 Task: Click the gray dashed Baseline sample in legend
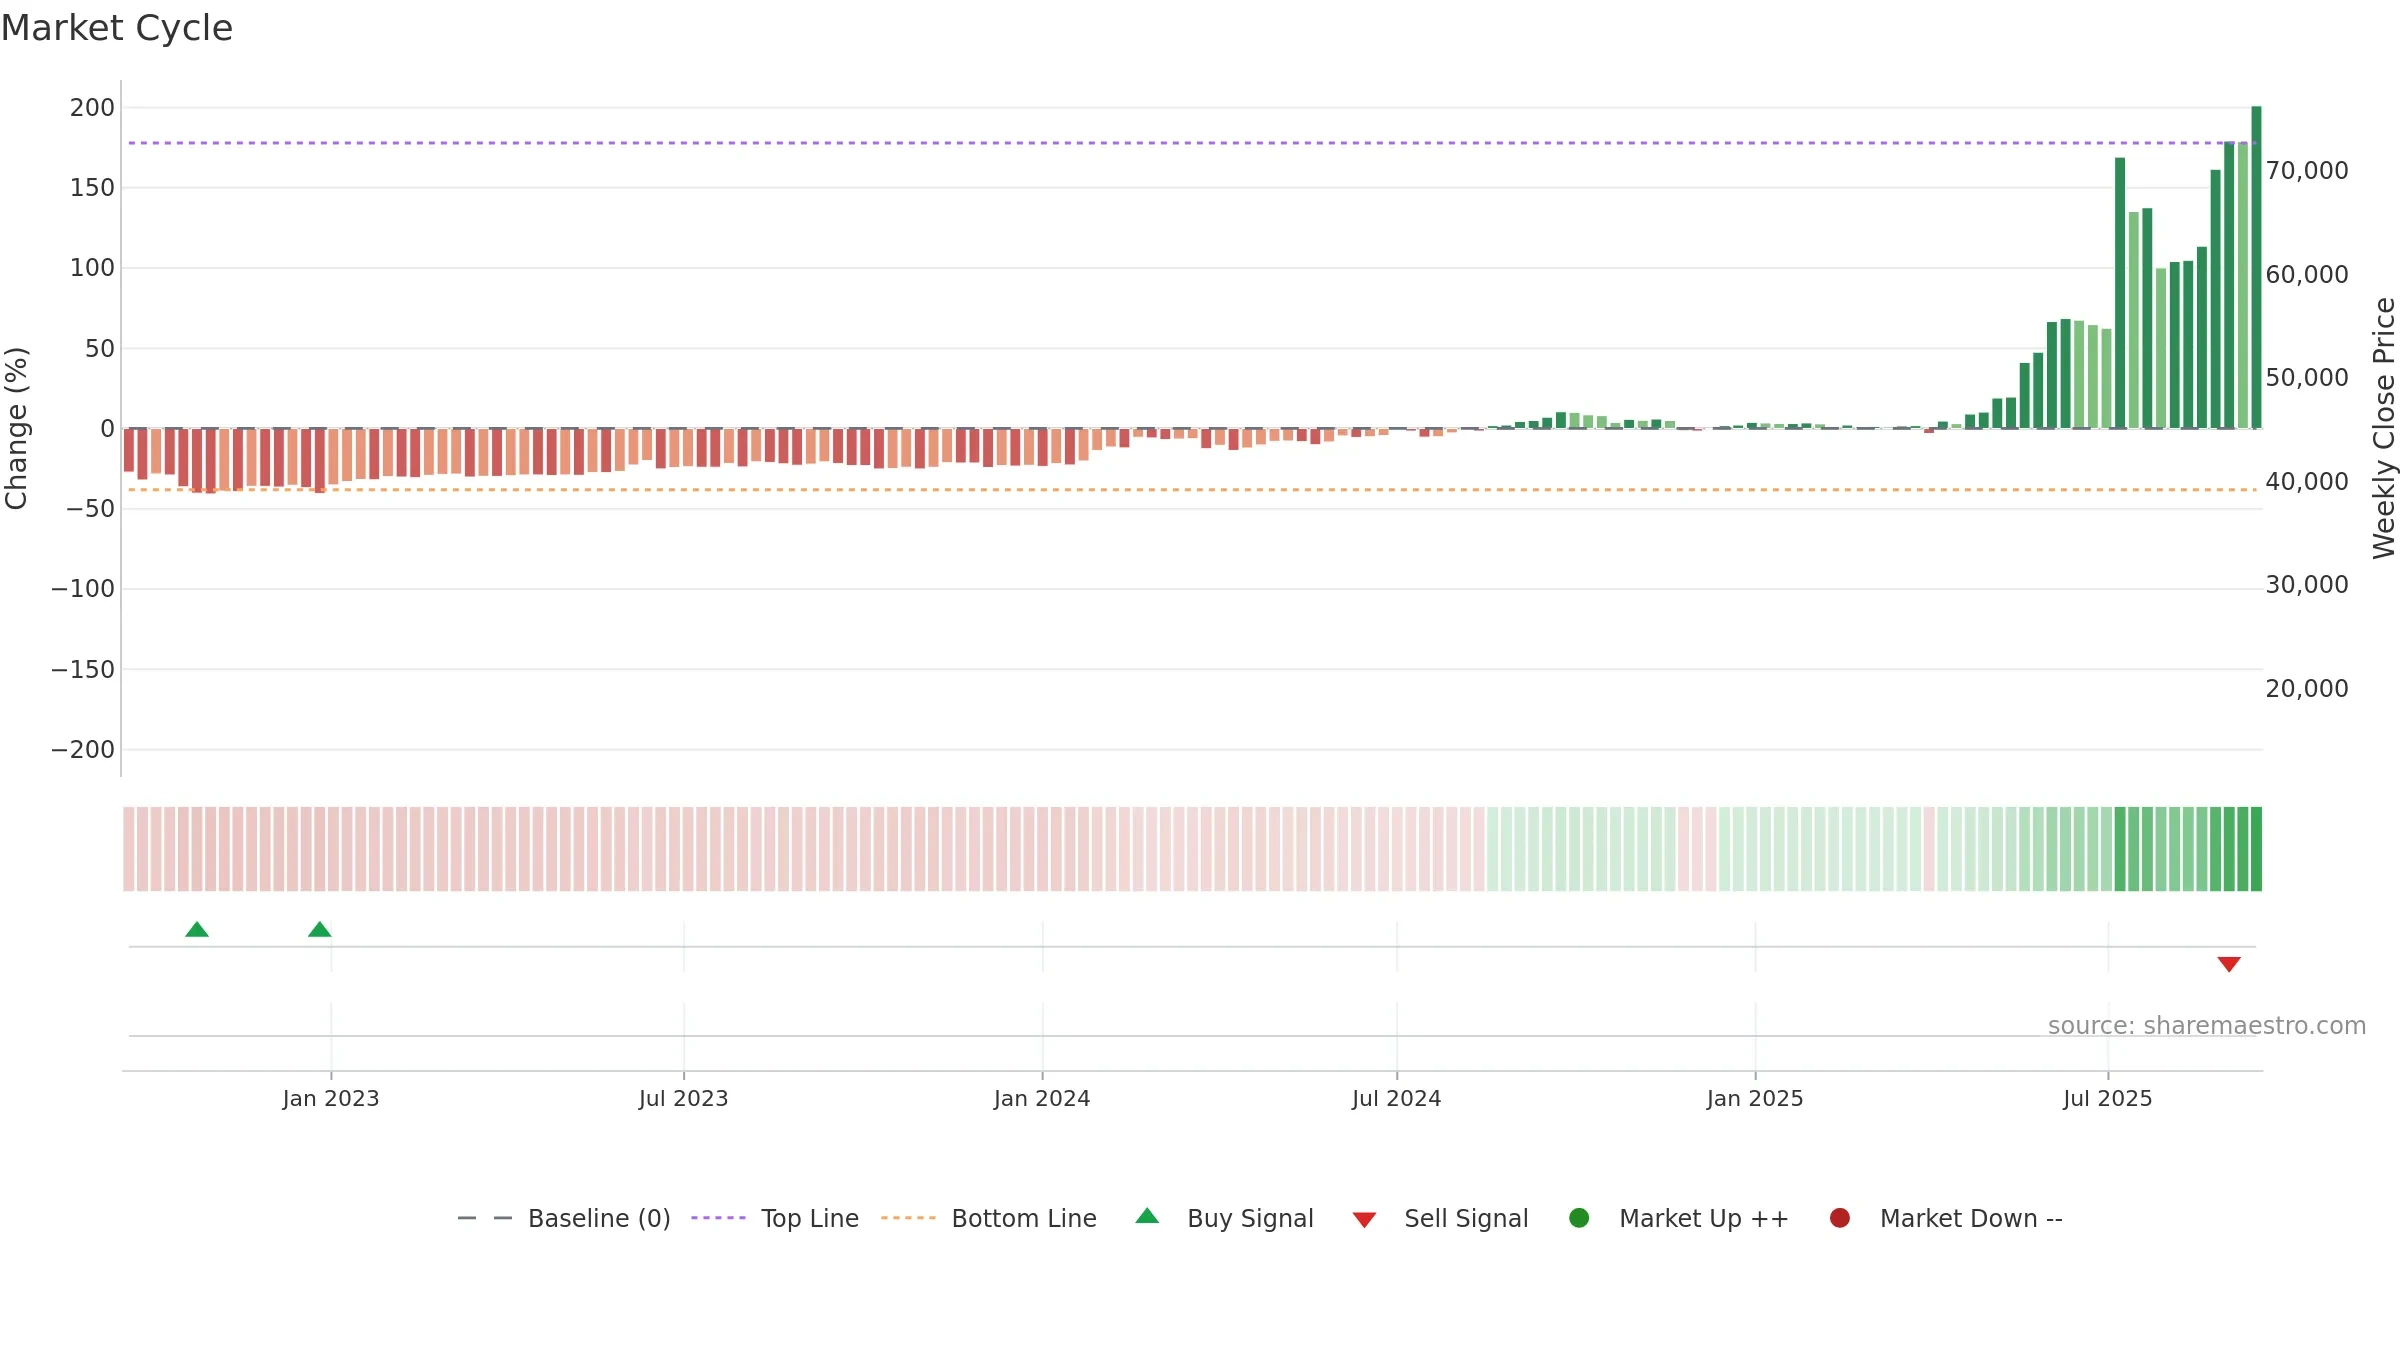(x=484, y=1218)
